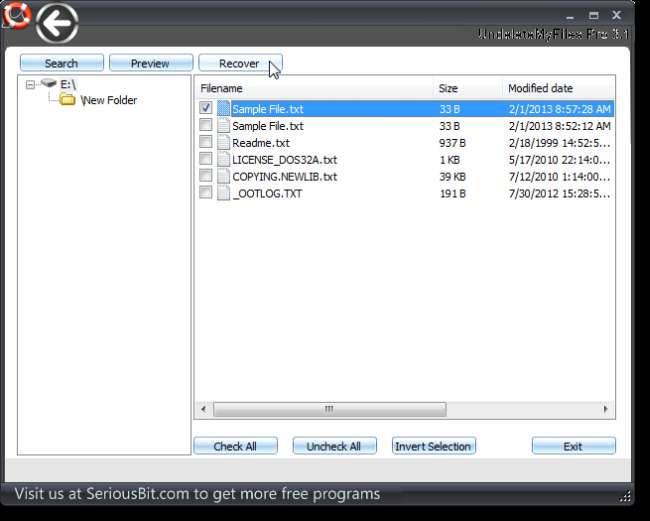Screen dimensions: 650x521
Task: Click the _OOTLOG.TXT file icon
Action: pos(223,193)
